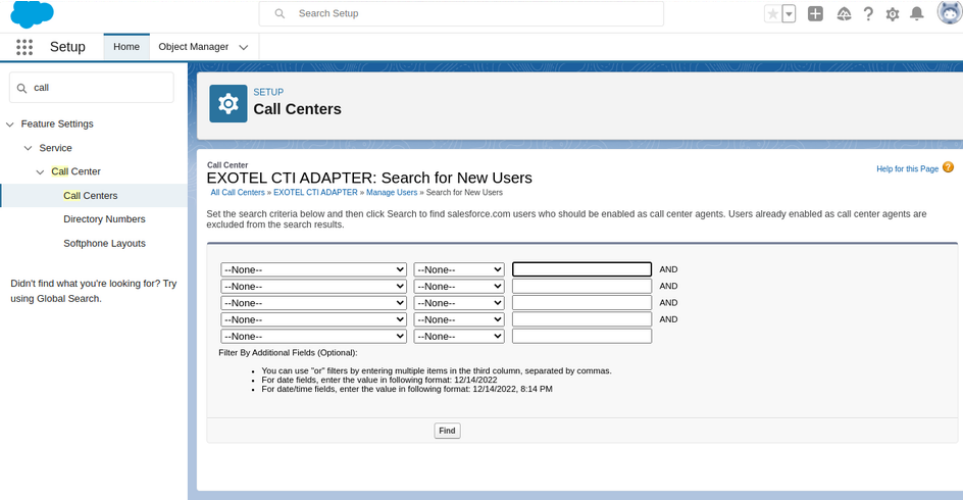Open the fifth row field dropdown
The width and height of the screenshot is (963, 500).
(313, 336)
